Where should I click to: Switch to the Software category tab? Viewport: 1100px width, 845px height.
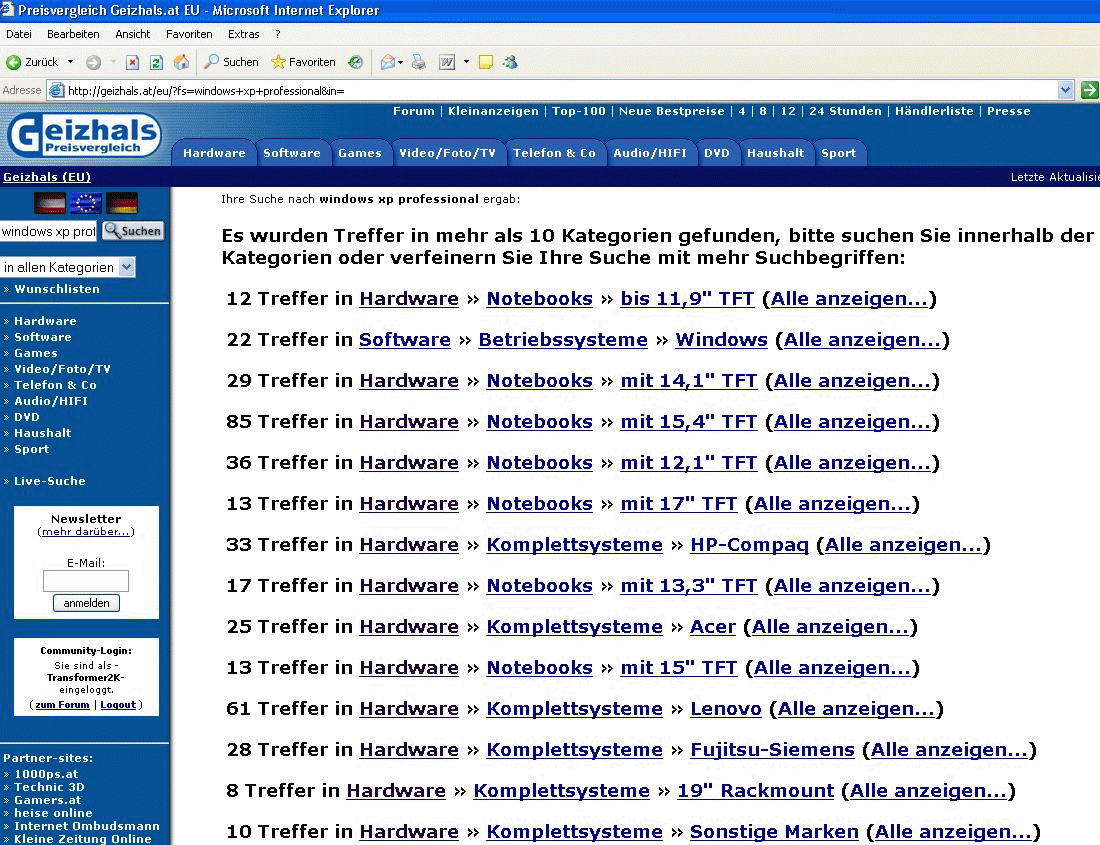(292, 153)
